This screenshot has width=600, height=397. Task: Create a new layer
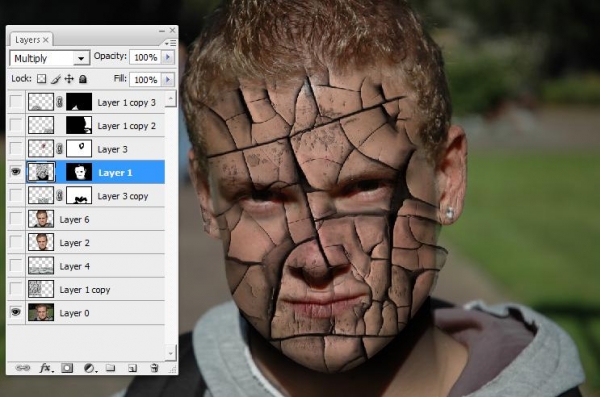click(132, 368)
